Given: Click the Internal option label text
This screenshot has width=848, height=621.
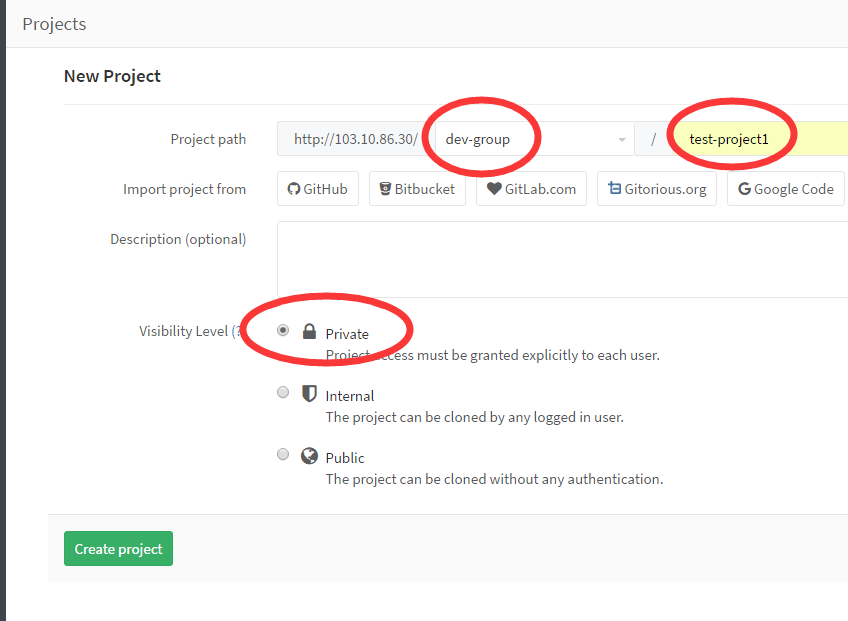Looking at the screenshot, I should [x=350, y=396].
